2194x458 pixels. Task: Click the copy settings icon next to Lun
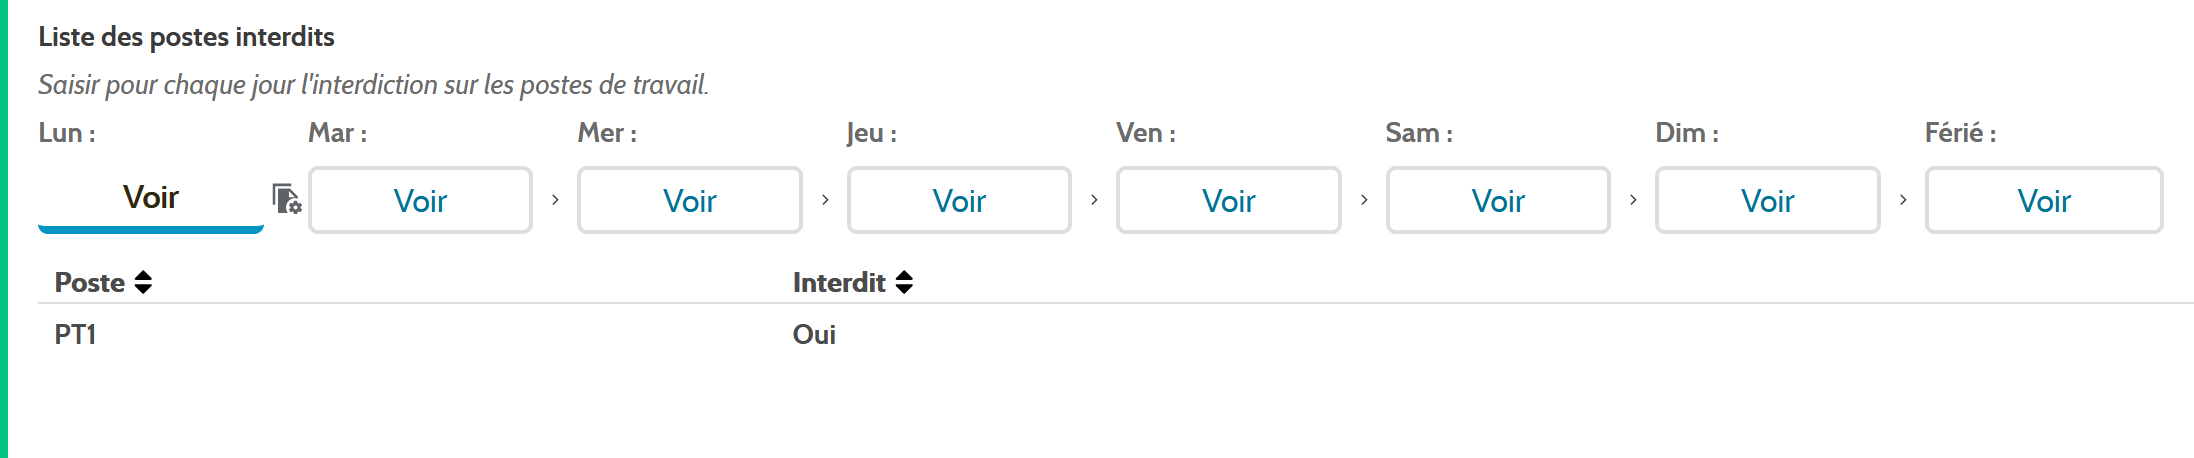(x=287, y=199)
